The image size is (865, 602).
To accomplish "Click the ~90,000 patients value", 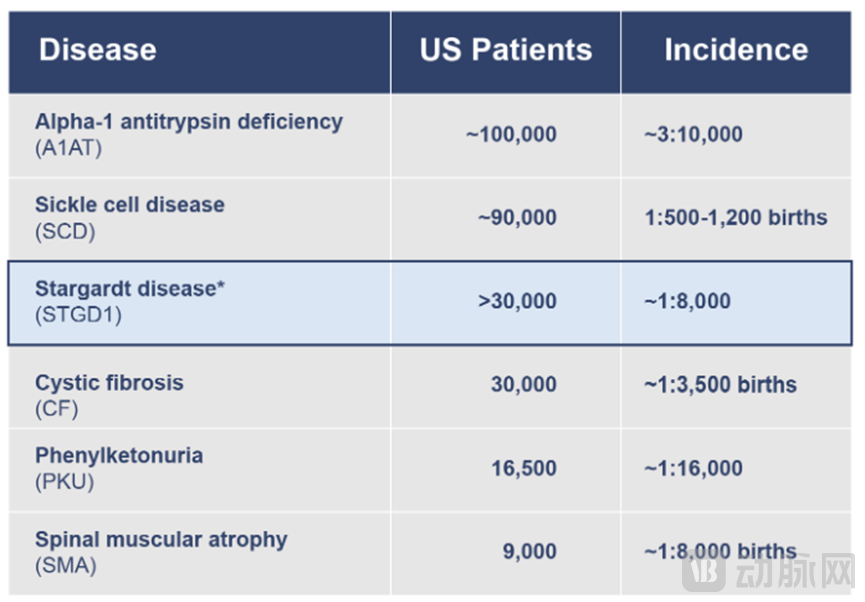I will pos(517,217).
